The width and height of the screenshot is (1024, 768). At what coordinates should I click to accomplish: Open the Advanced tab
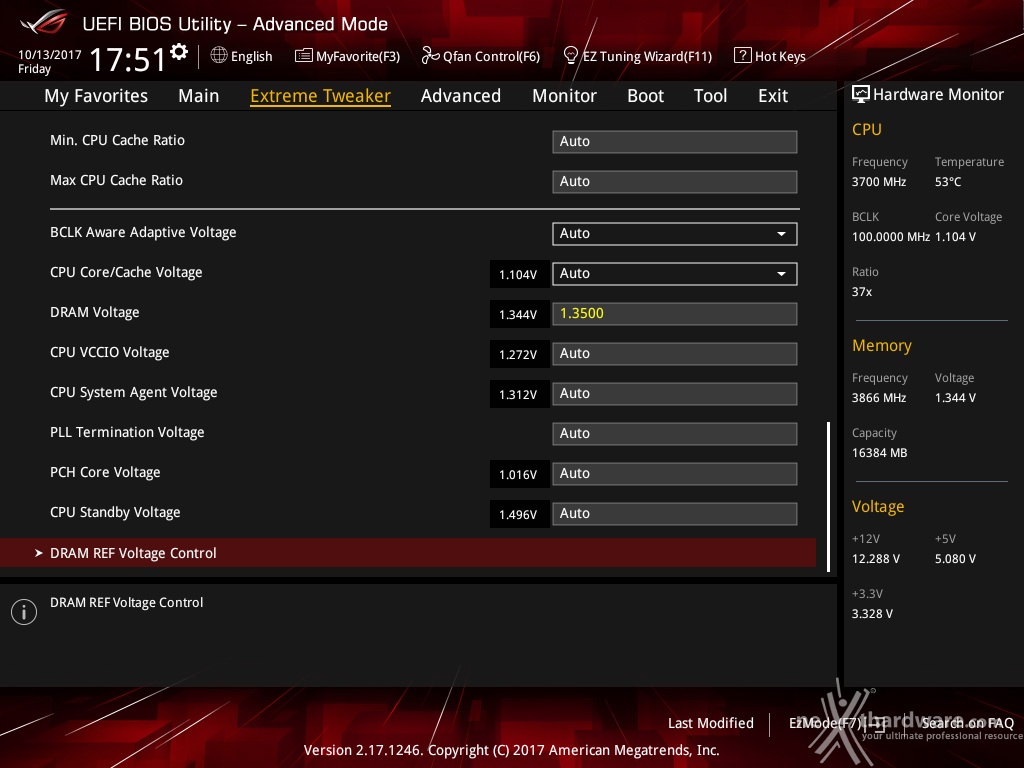coord(461,96)
